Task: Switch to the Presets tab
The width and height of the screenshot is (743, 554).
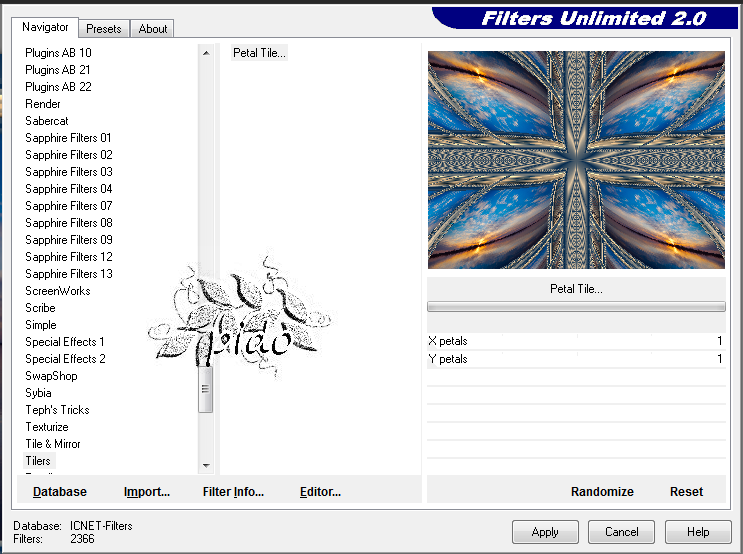Action: (x=103, y=29)
